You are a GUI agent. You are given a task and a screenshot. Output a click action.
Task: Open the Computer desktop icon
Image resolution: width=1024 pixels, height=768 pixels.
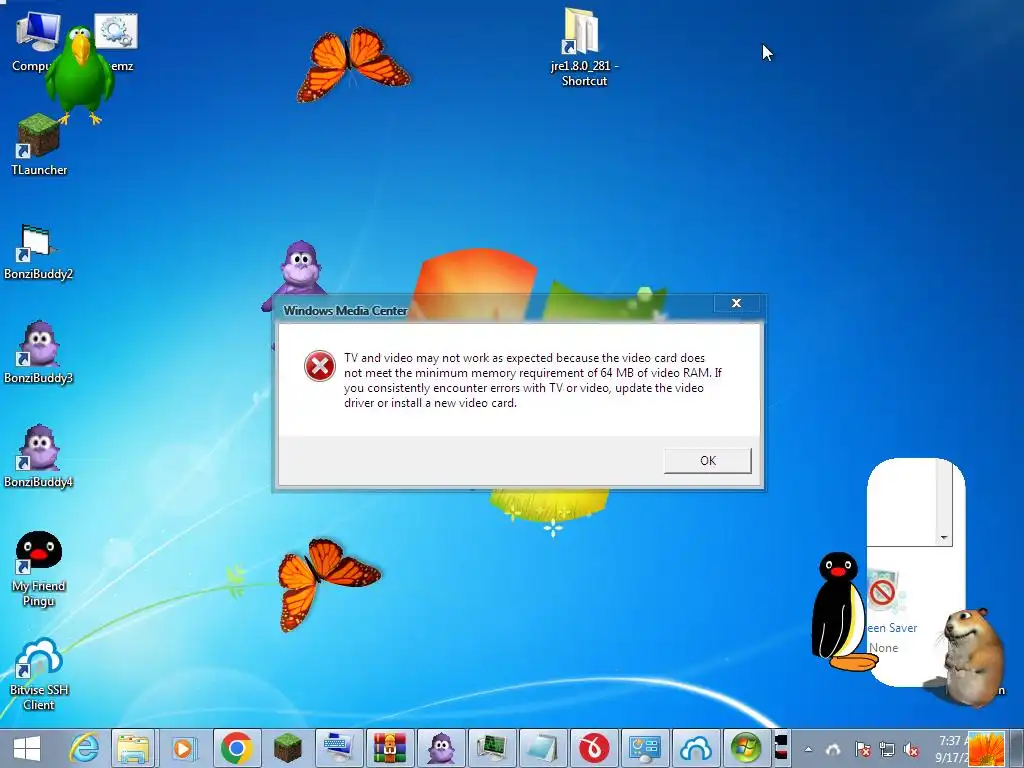[x=36, y=39]
